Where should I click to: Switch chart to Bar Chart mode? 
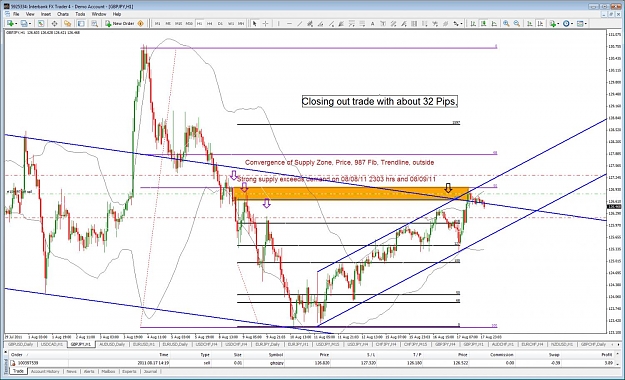(x=473, y=24)
